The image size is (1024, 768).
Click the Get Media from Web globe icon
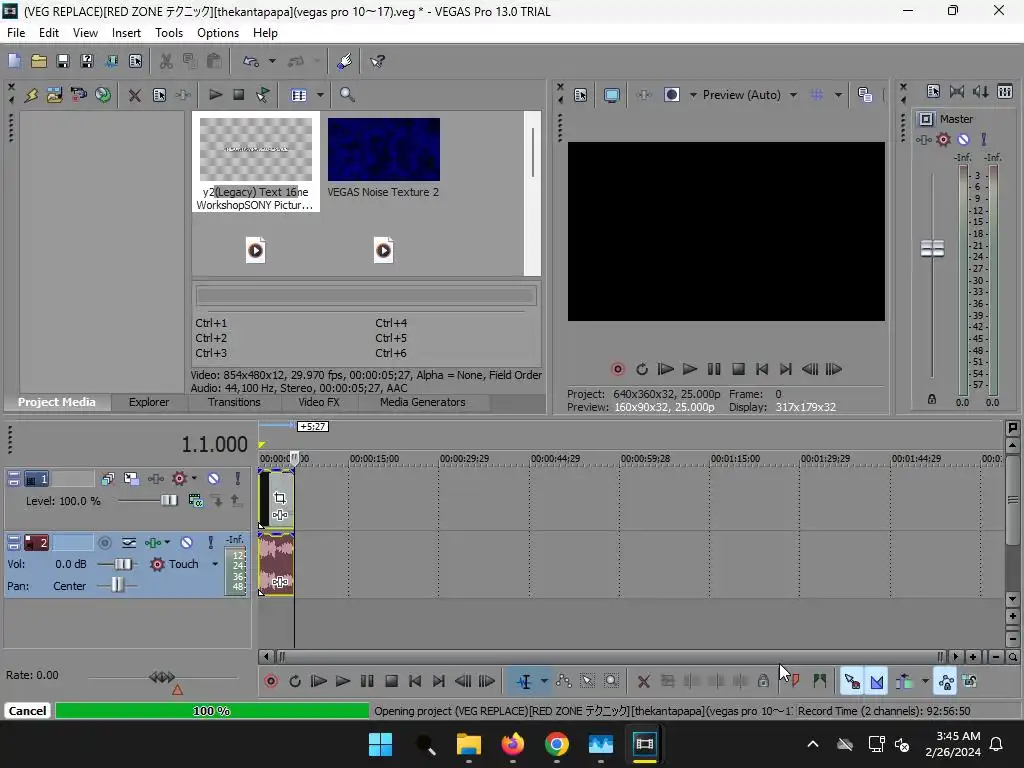103,95
